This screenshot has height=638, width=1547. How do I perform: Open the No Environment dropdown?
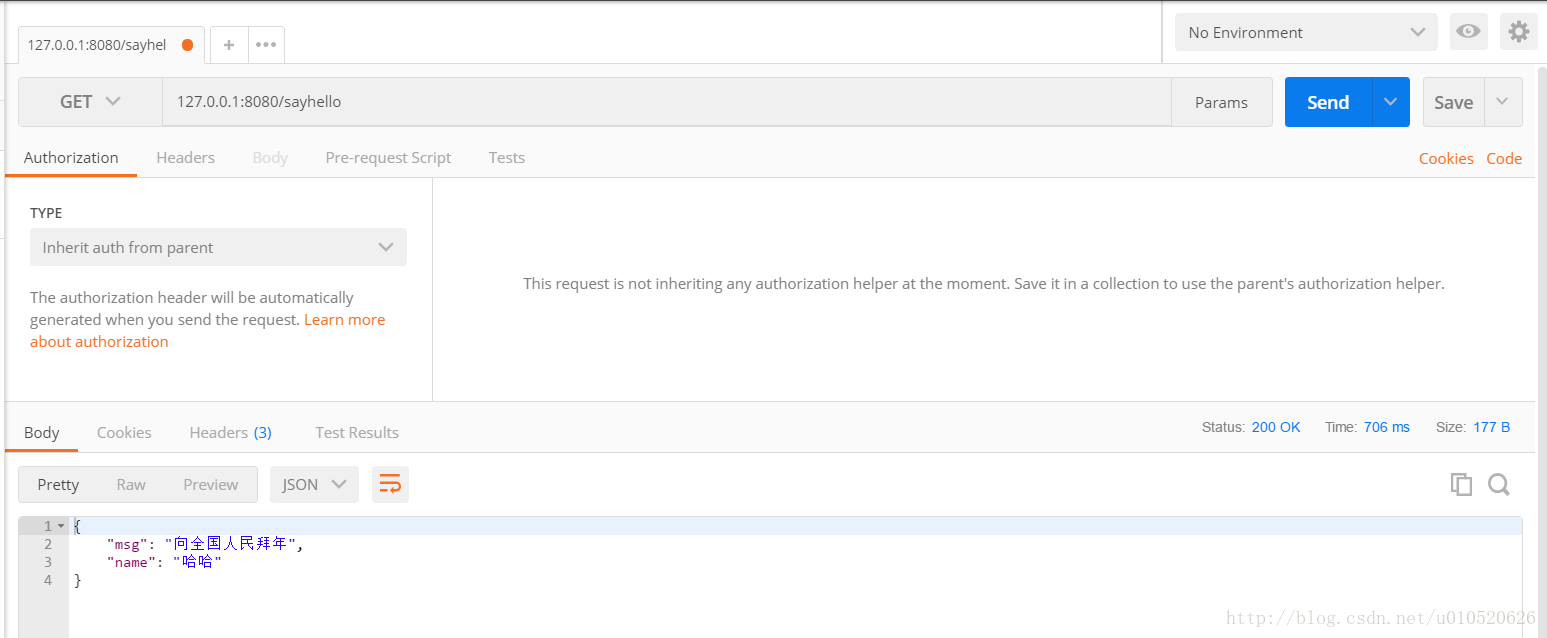1306,32
